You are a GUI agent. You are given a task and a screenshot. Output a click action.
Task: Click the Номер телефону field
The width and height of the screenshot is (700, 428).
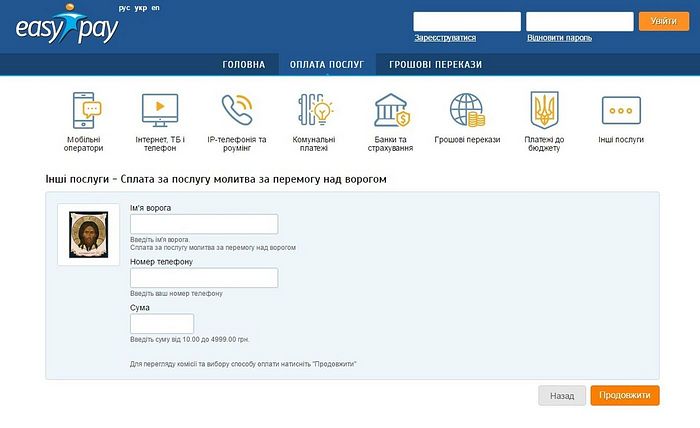coord(204,278)
